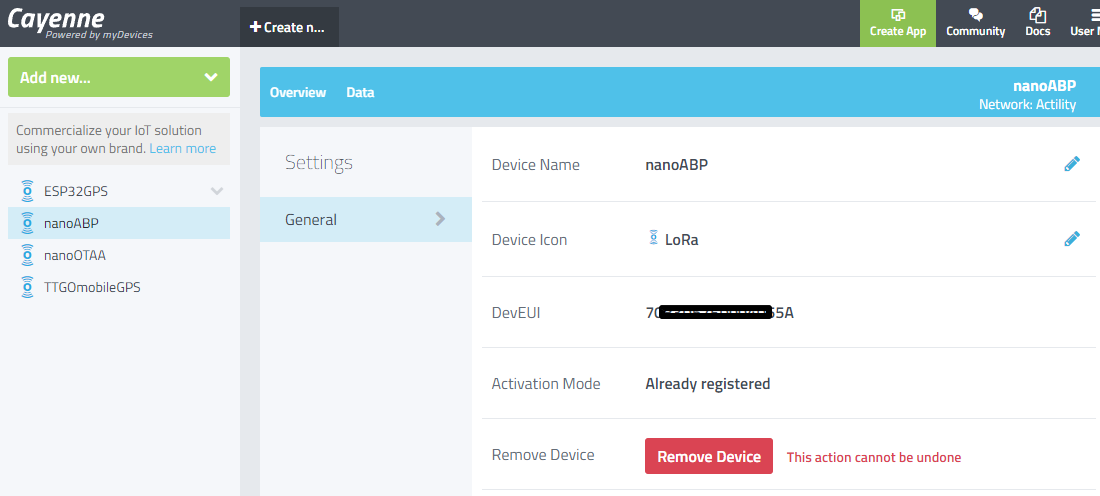The width and height of the screenshot is (1100, 496).
Task: Select nanoOTAA device in sidebar
Action: pyautogui.click(x=119, y=255)
